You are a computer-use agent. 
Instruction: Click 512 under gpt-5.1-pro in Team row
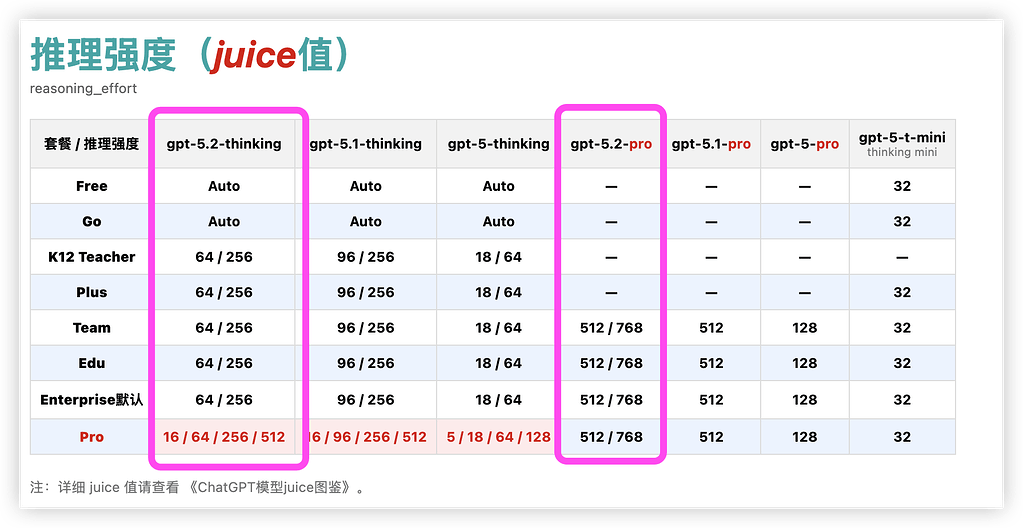point(711,328)
